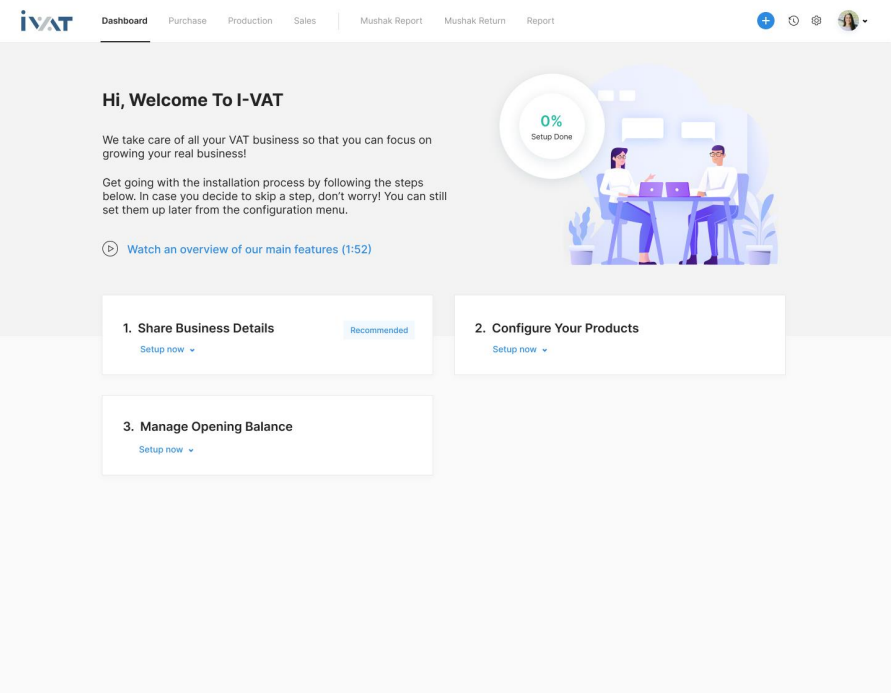Open the Production tab

pyautogui.click(x=250, y=21)
